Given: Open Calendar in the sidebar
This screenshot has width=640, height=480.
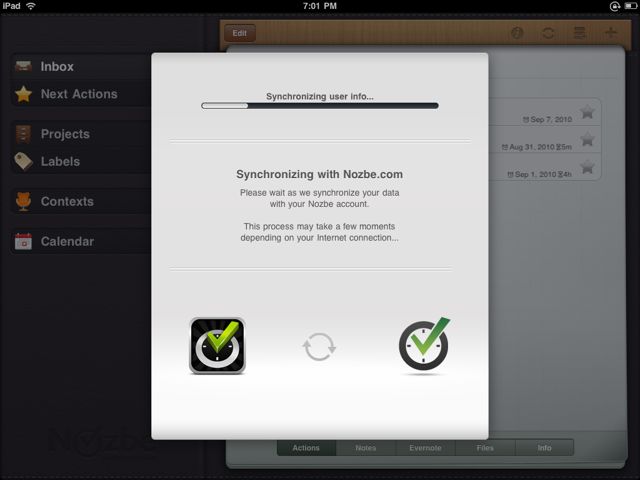Looking at the screenshot, I should coord(81,241).
